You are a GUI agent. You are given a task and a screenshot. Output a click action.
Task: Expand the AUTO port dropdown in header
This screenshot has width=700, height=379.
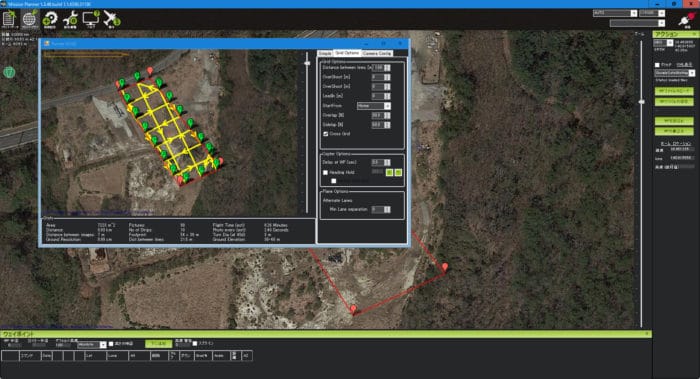(615, 13)
